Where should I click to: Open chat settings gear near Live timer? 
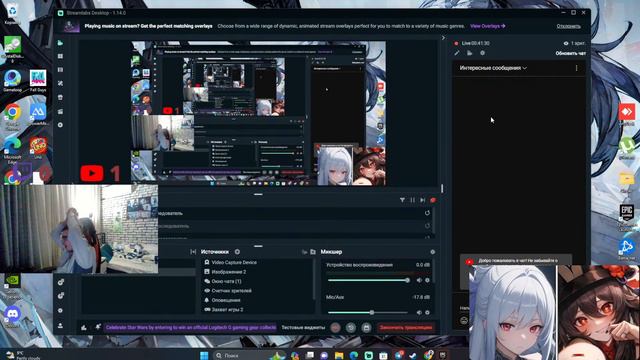(482, 53)
